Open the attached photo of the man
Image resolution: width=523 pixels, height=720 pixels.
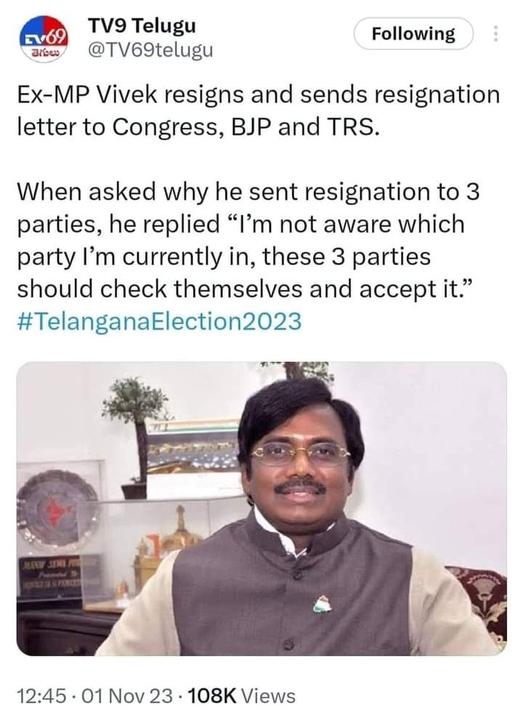point(262,508)
